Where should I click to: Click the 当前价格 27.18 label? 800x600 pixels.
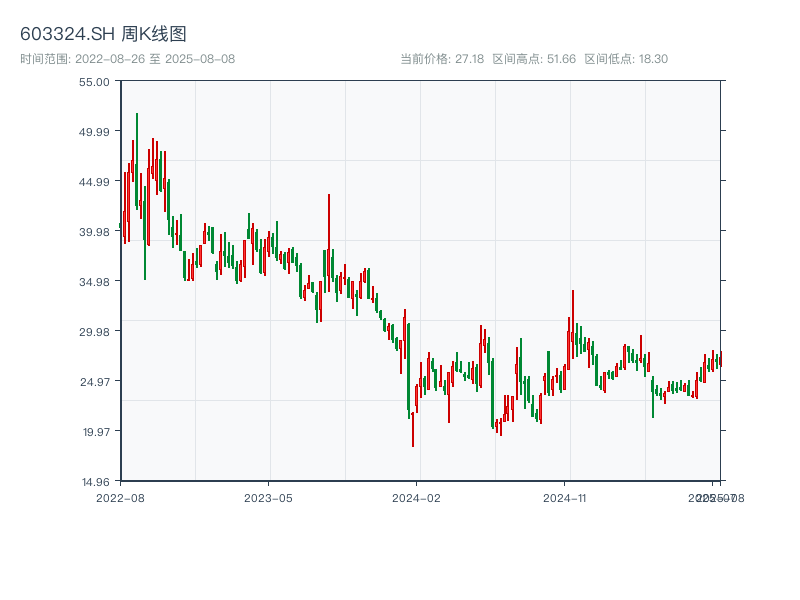coord(442,59)
